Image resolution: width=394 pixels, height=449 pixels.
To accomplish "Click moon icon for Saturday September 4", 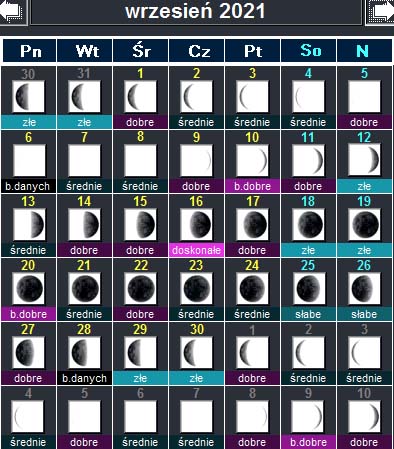I will click(308, 97).
